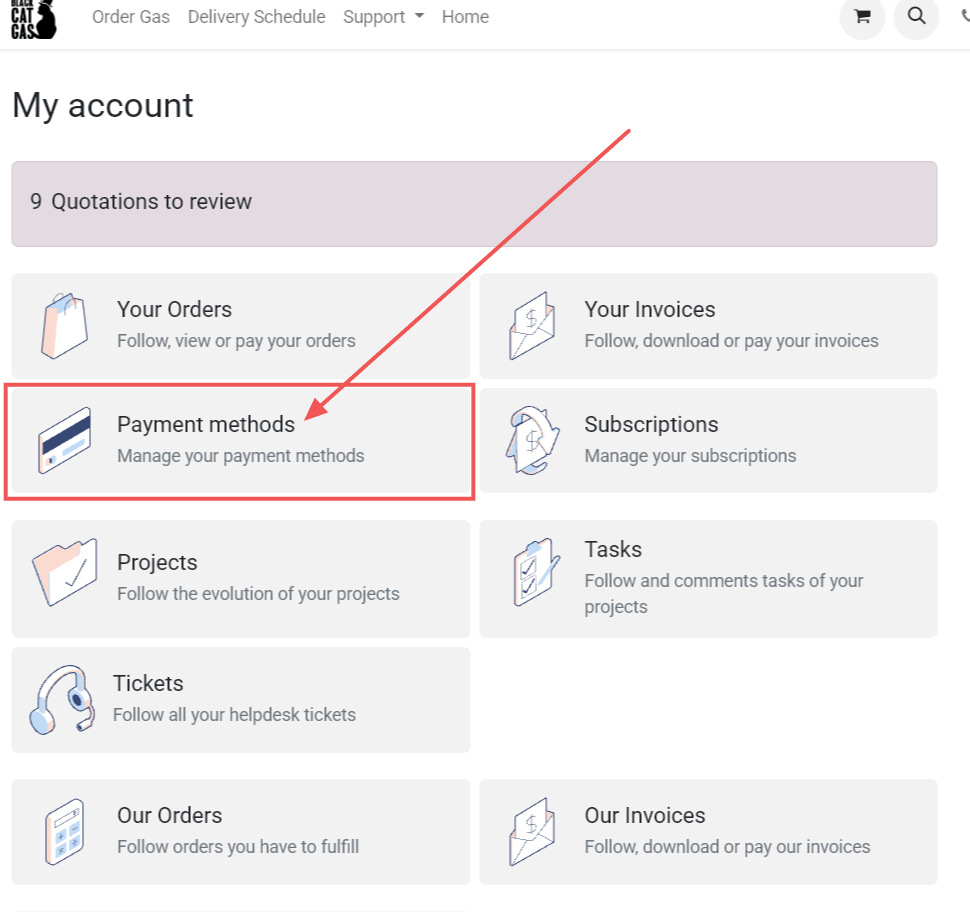Open the shopping cart icon
The height and width of the screenshot is (912, 970).
862,17
